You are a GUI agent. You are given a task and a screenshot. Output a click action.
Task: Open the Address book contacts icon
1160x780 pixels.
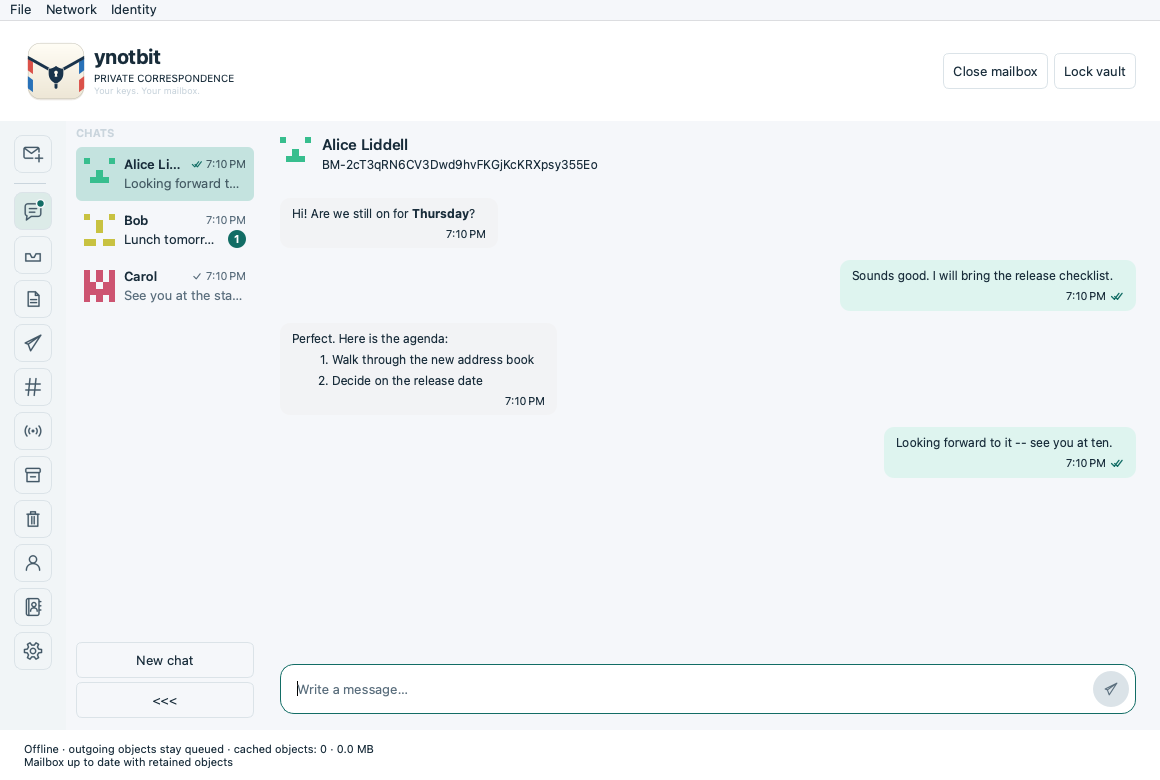(x=33, y=607)
